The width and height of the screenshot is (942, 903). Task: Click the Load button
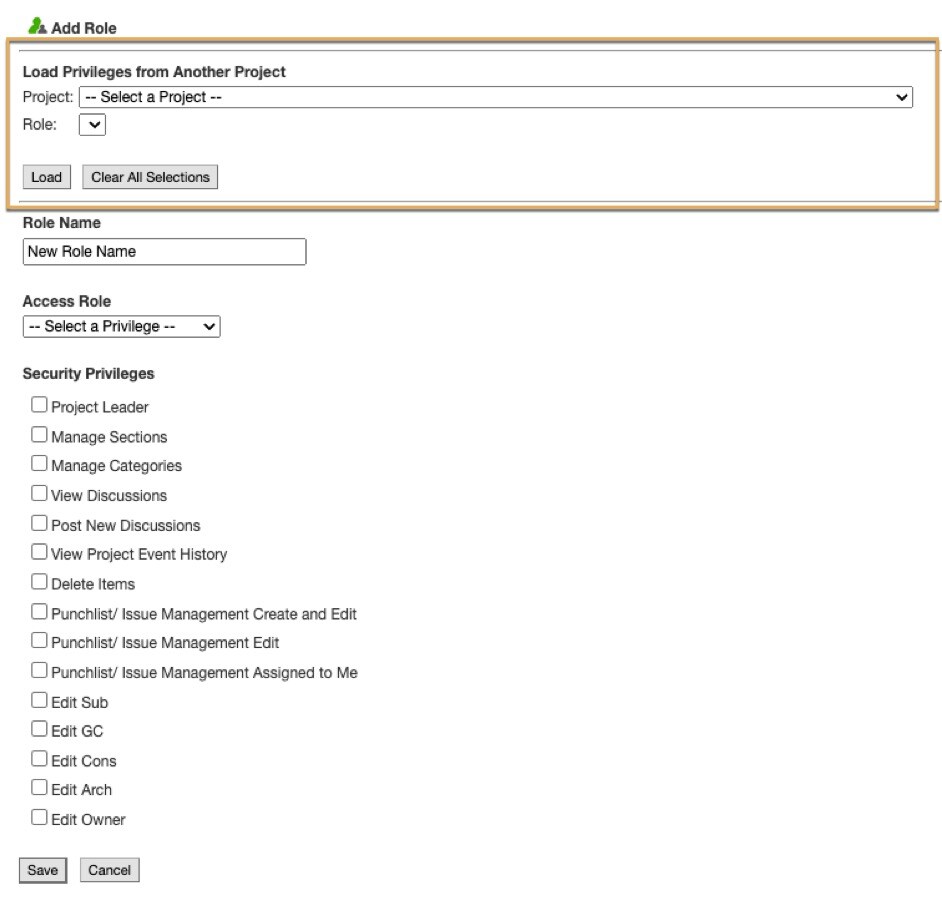pyautogui.click(x=46, y=177)
